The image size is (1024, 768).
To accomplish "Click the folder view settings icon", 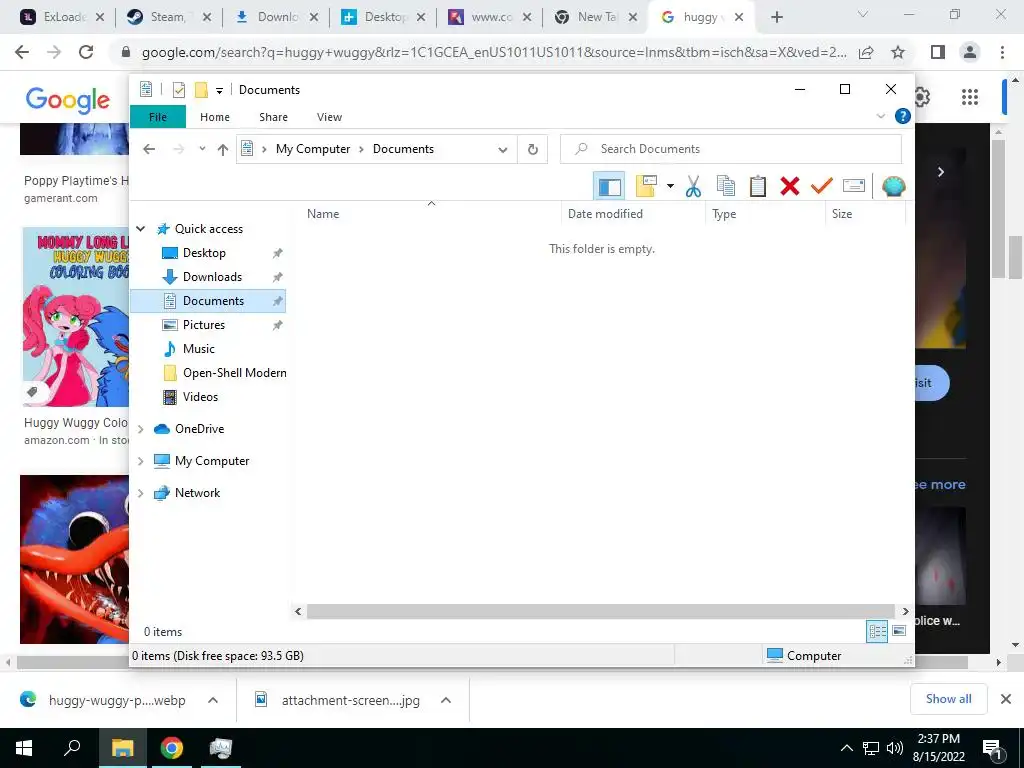I will click(646, 186).
